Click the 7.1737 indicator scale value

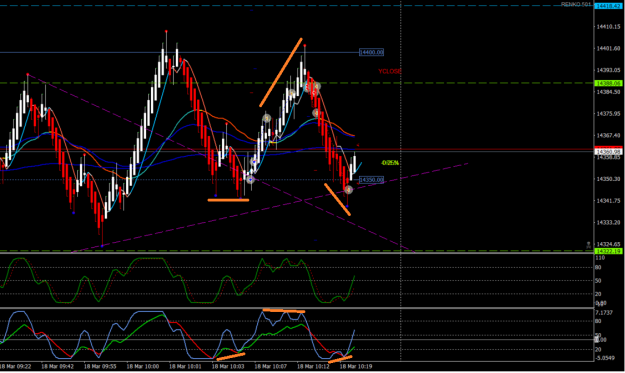pyautogui.click(x=604, y=313)
